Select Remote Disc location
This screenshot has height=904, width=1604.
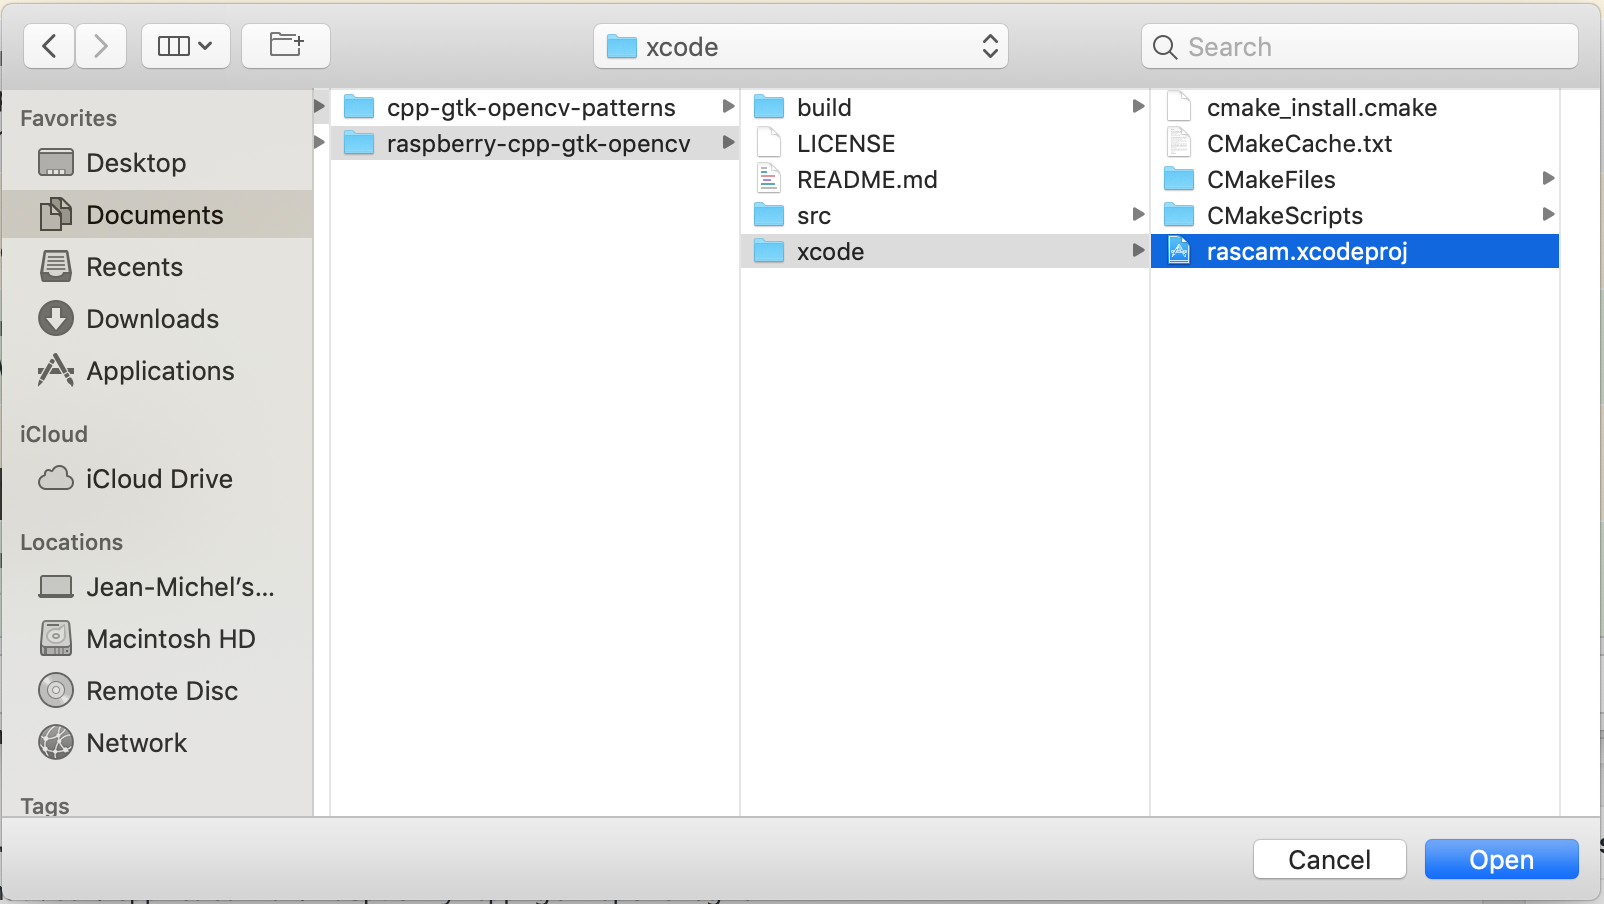click(157, 691)
